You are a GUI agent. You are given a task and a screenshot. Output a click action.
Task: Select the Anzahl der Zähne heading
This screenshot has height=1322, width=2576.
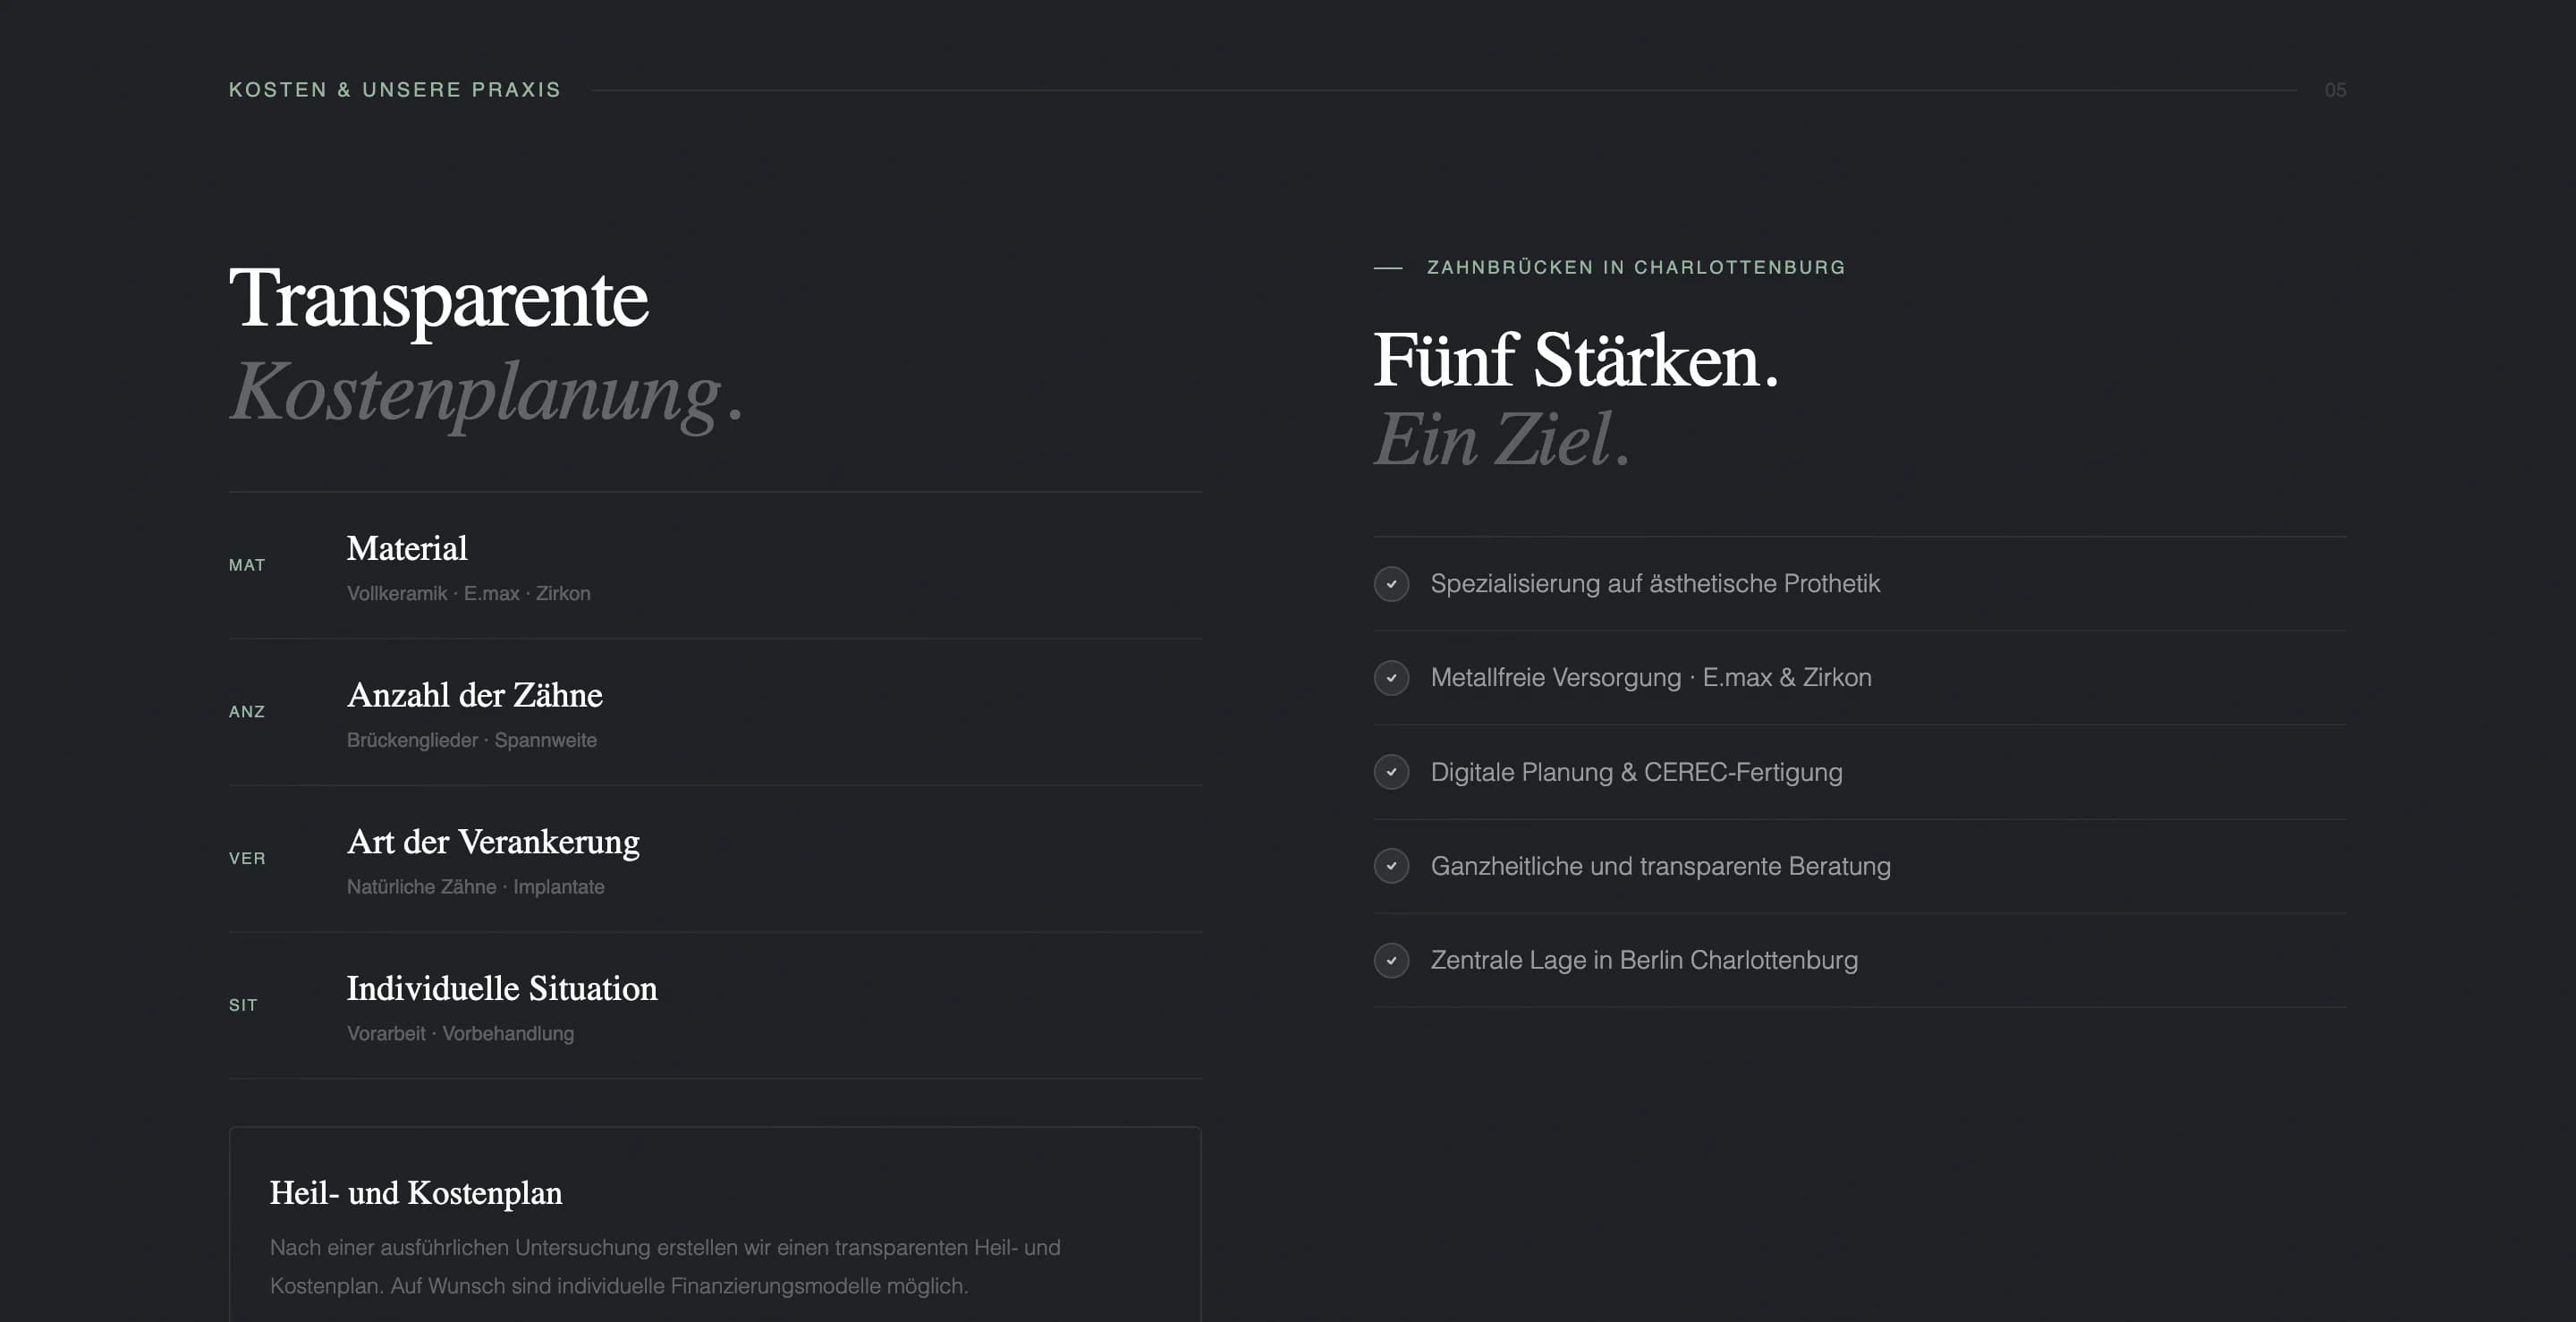coord(474,695)
